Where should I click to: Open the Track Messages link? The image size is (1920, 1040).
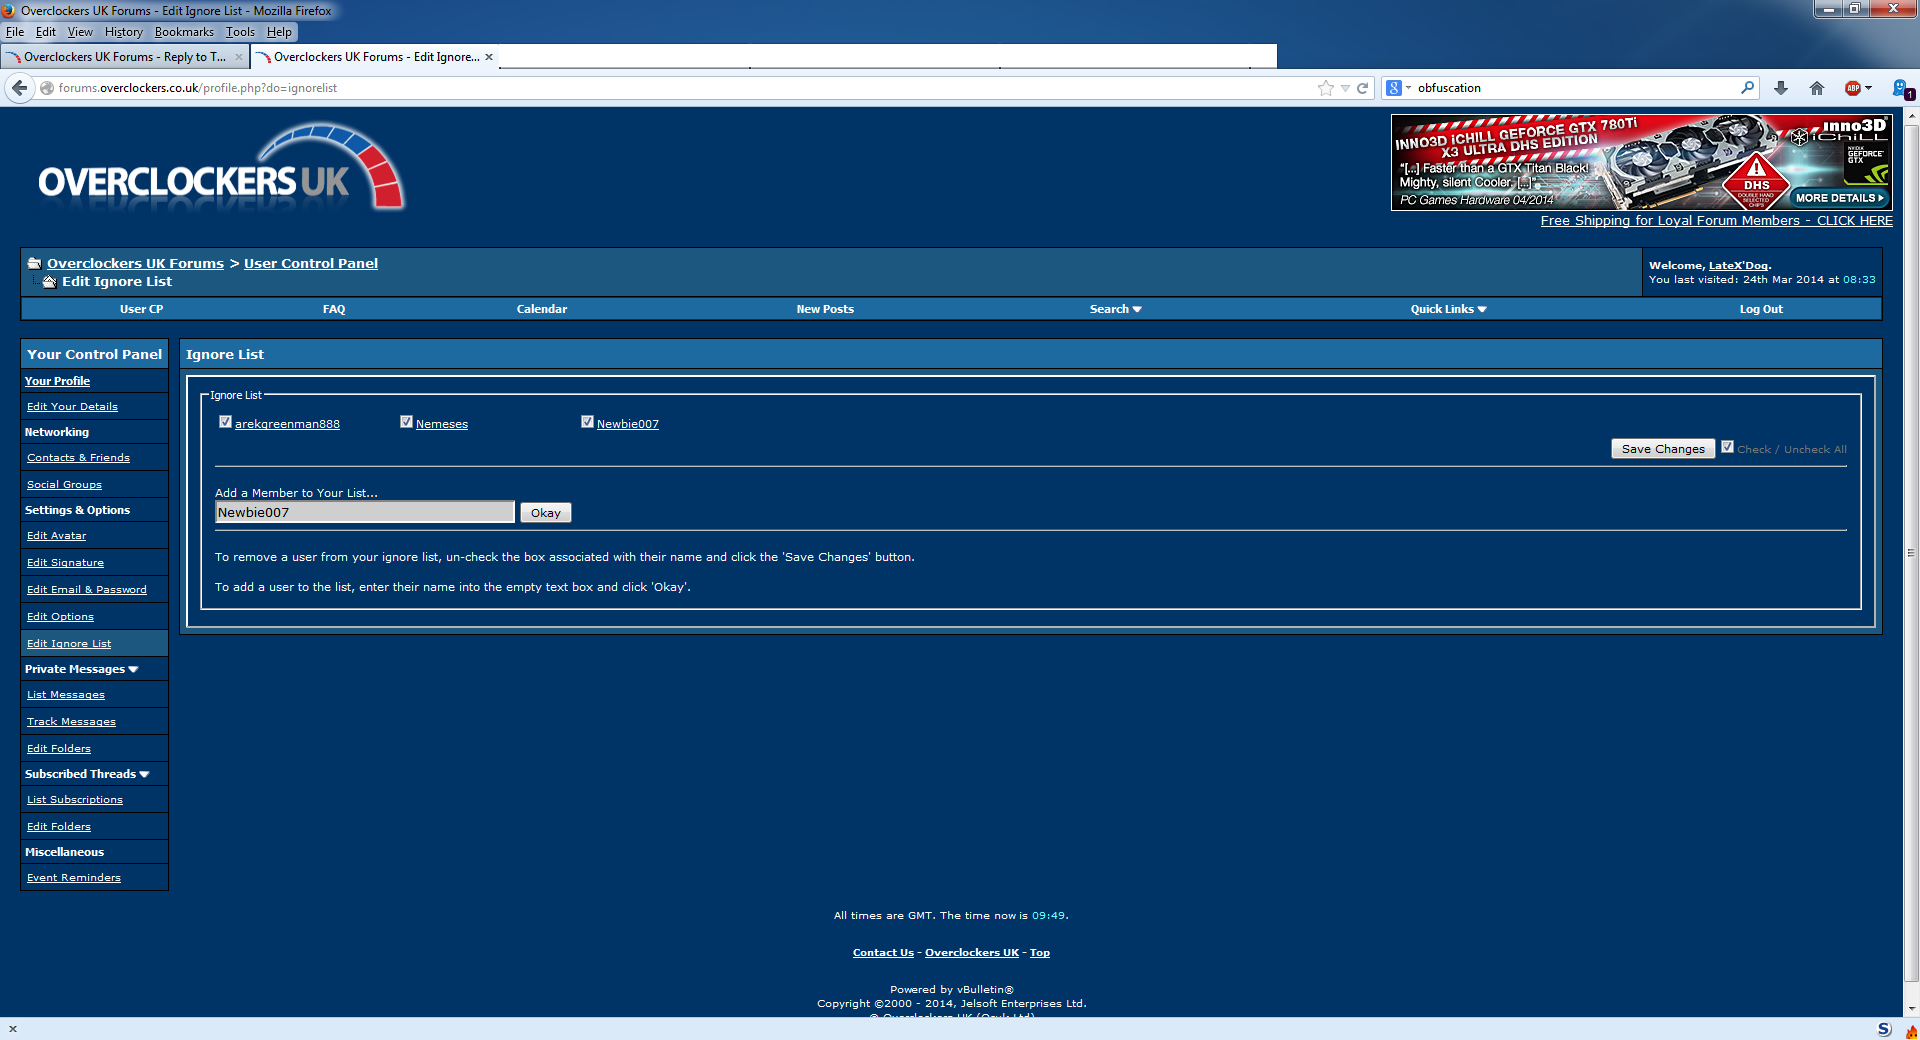tap(71, 722)
